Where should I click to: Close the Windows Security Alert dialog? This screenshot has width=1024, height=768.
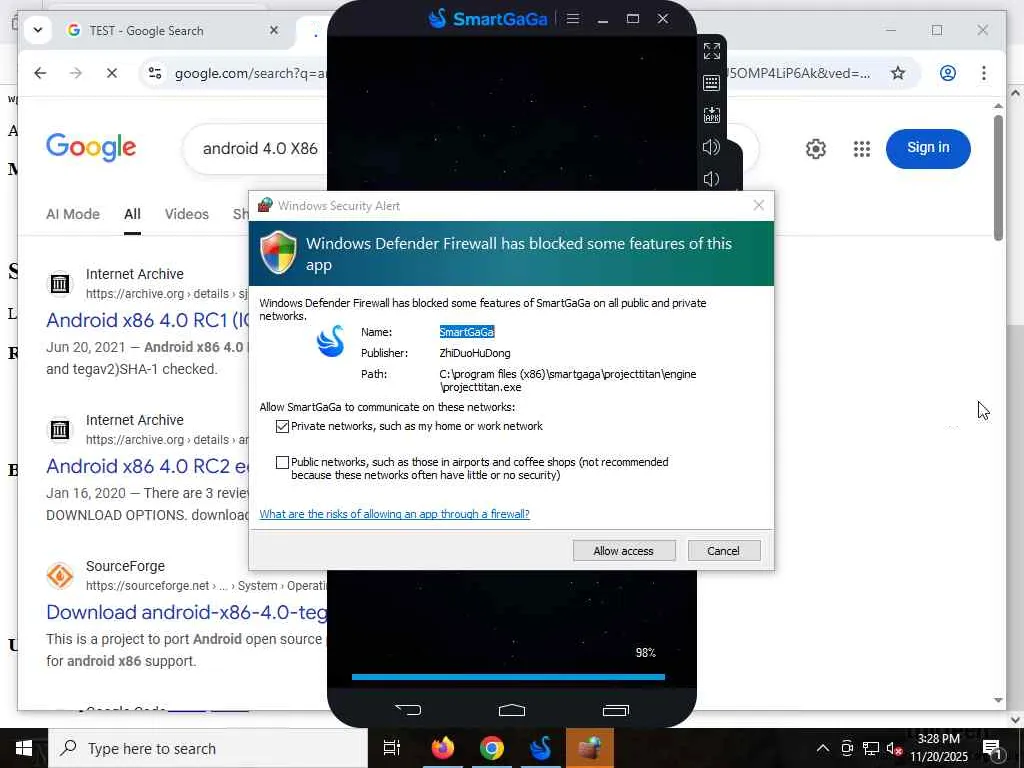(758, 205)
